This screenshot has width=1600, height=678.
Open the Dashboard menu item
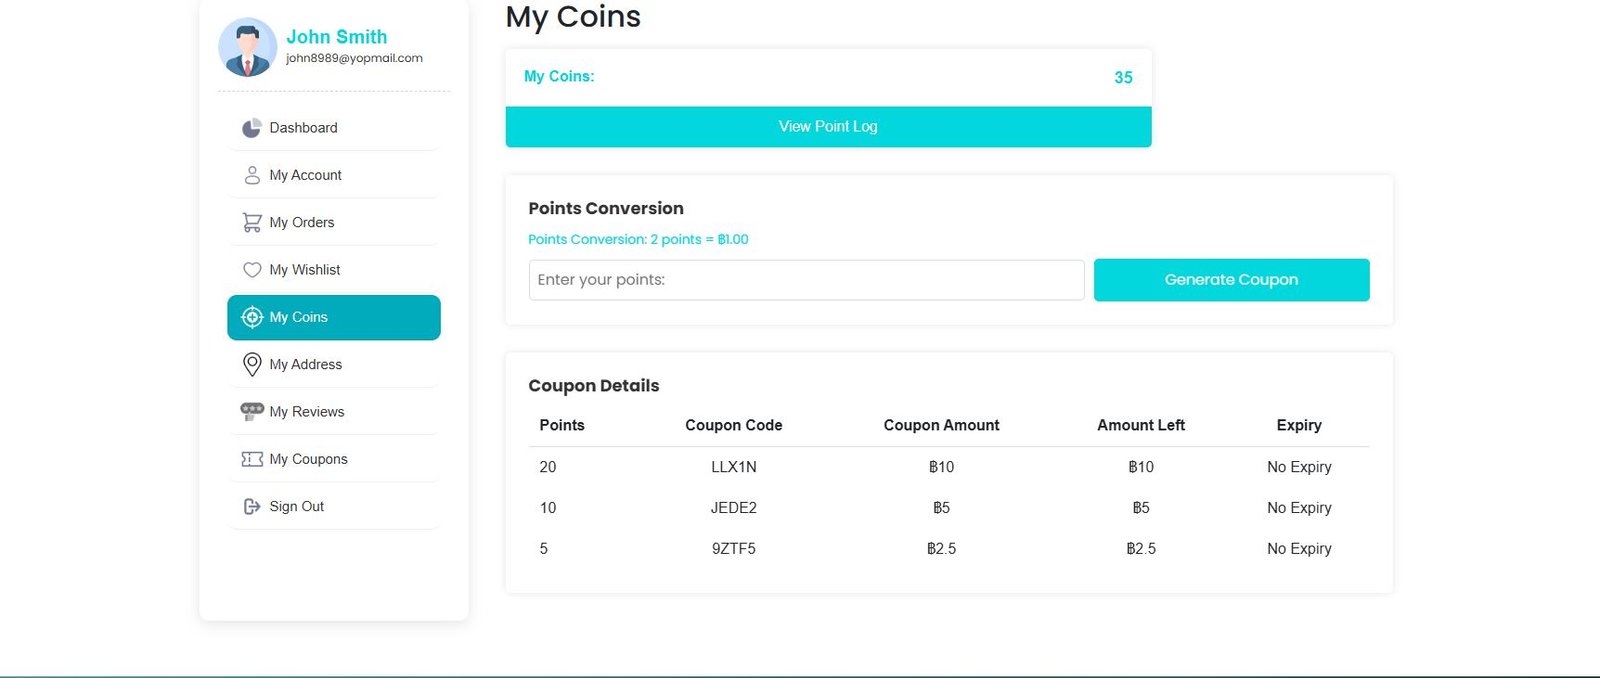tap(303, 128)
